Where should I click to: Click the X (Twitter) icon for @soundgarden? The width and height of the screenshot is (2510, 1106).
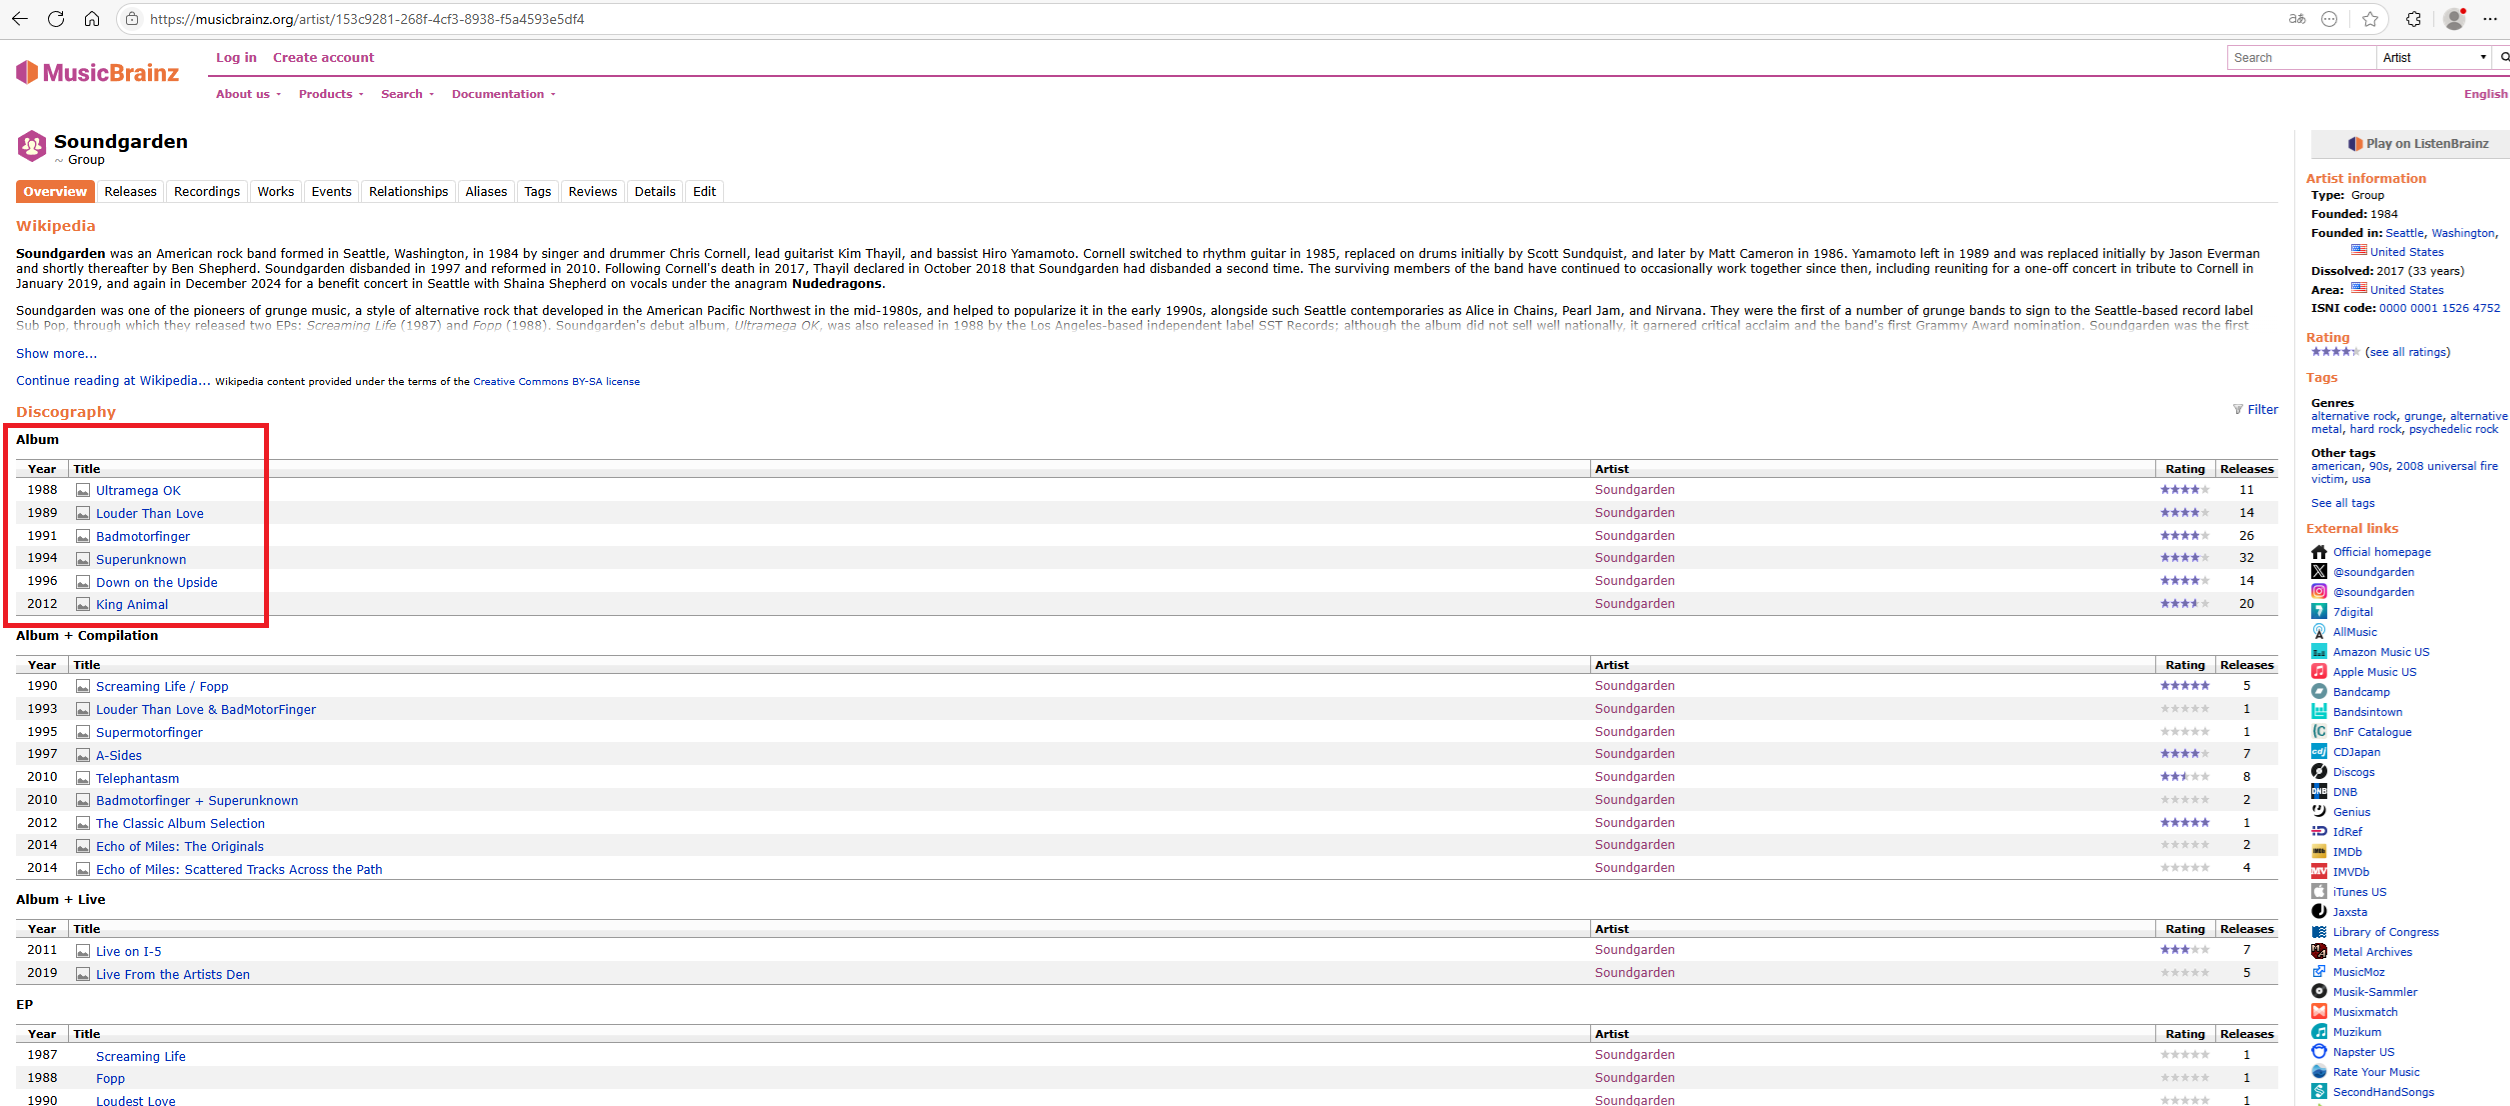(x=2319, y=572)
